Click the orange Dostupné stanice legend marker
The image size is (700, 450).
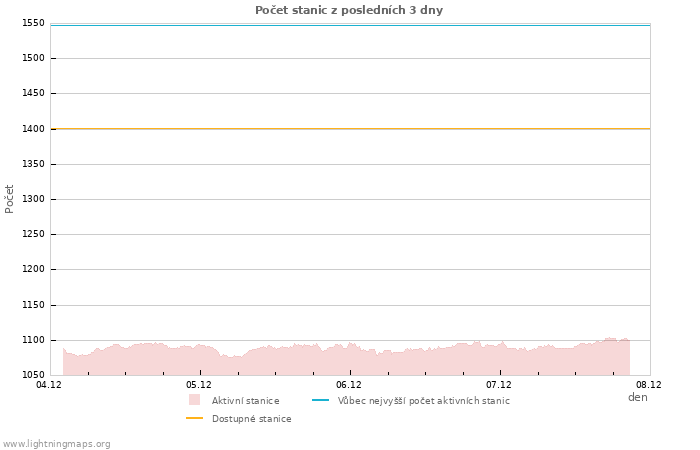tap(194, 419)
